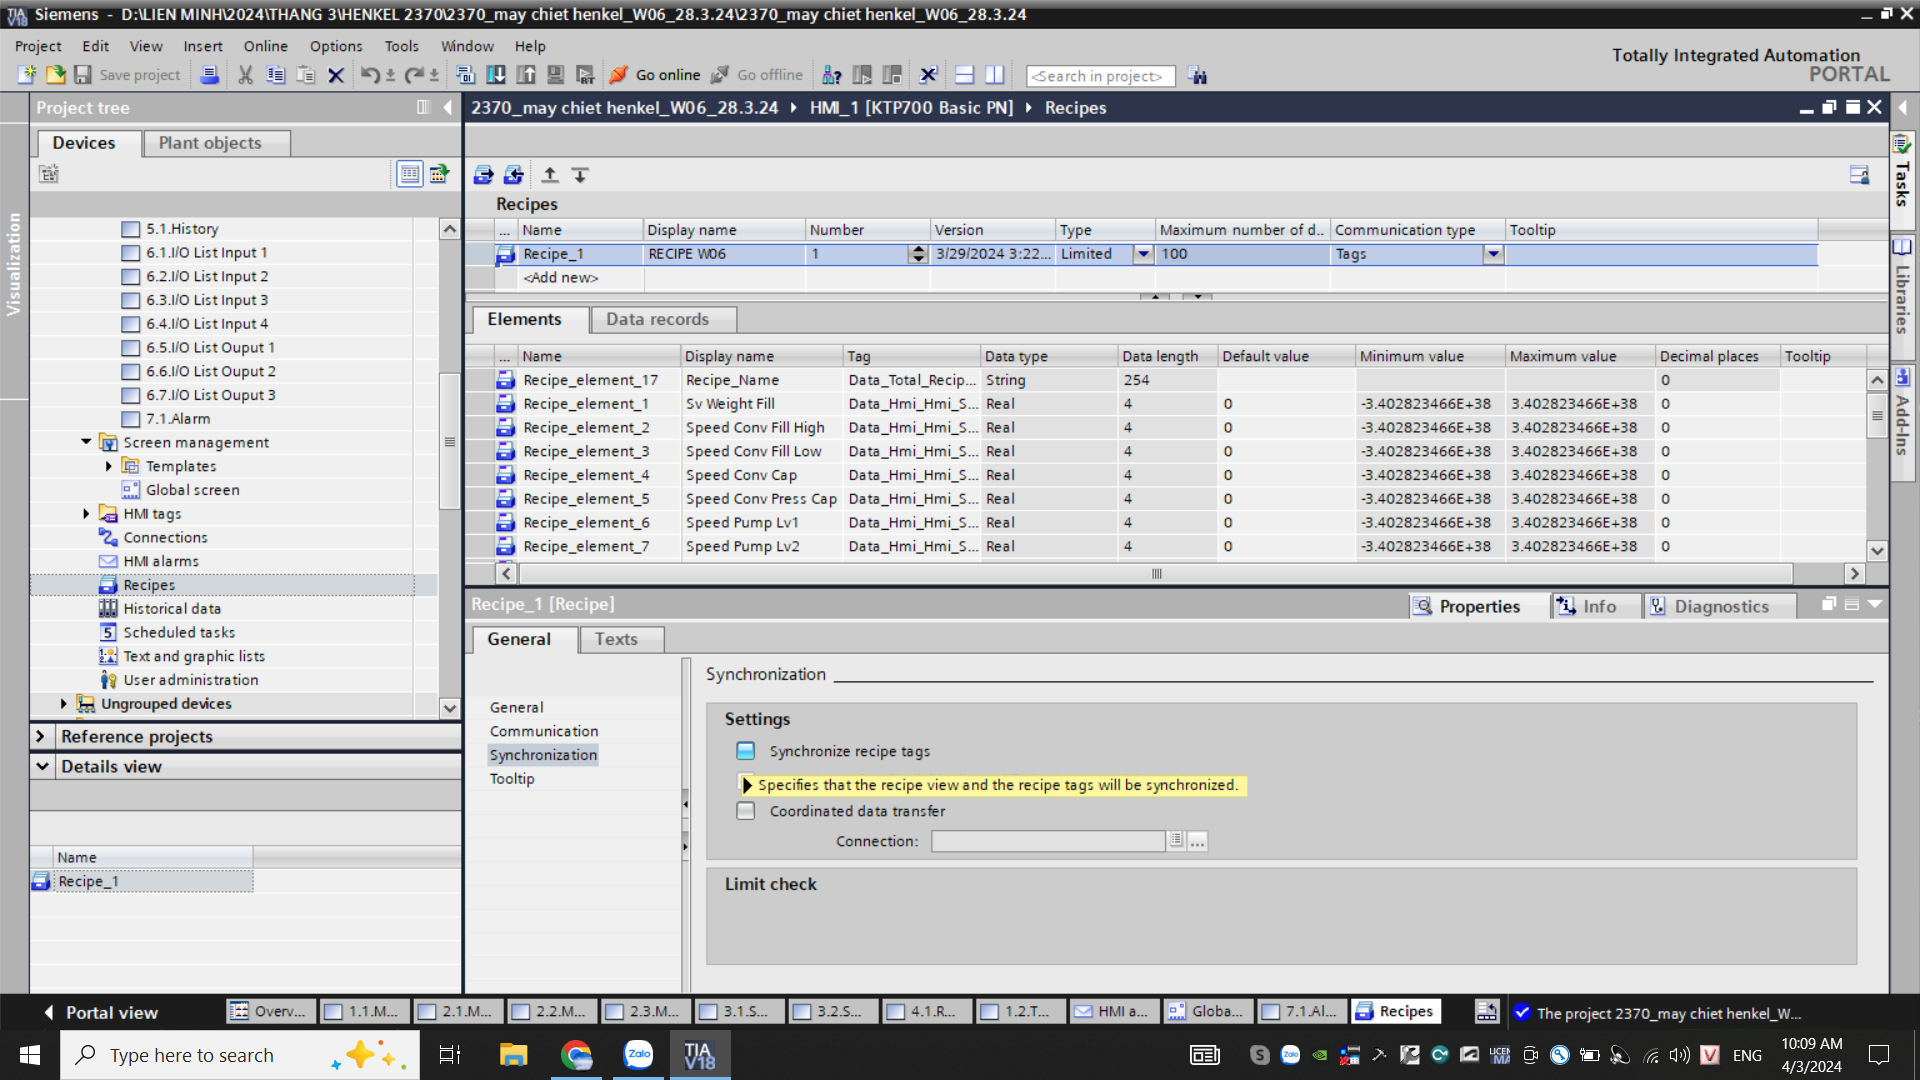Screen dimensions: 1920x1080
Task: Enable Synchronize recipe tags checkbox
Action: click(x=746, y=751)
